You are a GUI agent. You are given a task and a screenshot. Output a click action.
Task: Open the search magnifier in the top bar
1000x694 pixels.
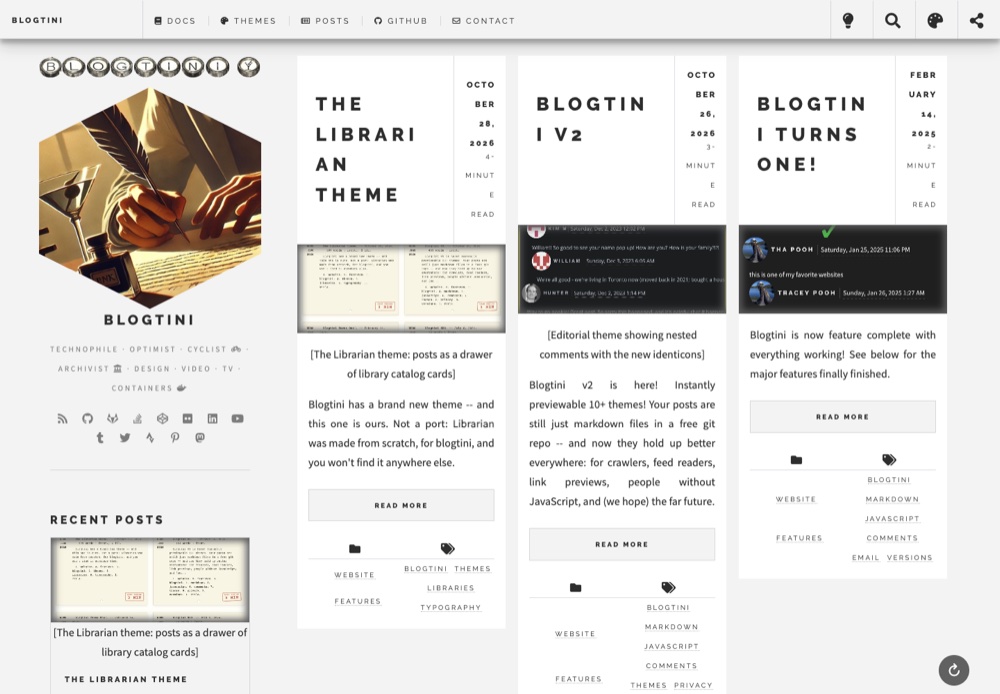(x=893, y=20)
